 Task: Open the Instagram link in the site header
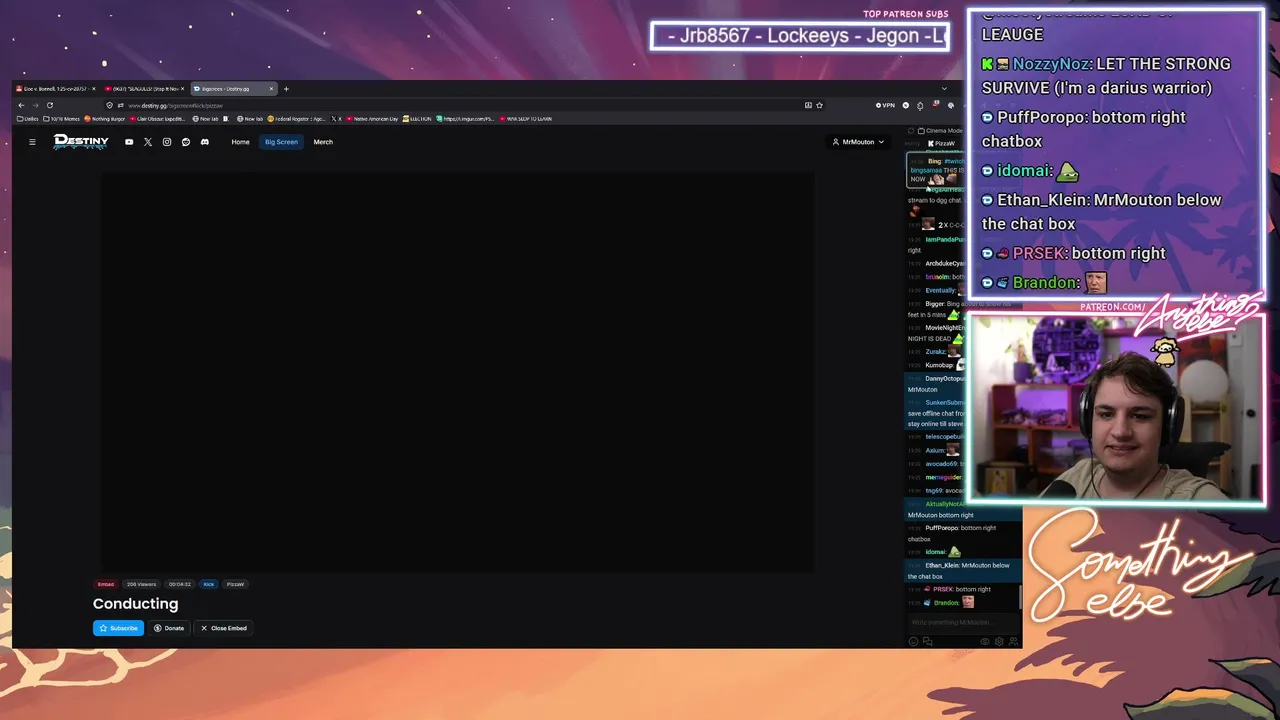167,142
